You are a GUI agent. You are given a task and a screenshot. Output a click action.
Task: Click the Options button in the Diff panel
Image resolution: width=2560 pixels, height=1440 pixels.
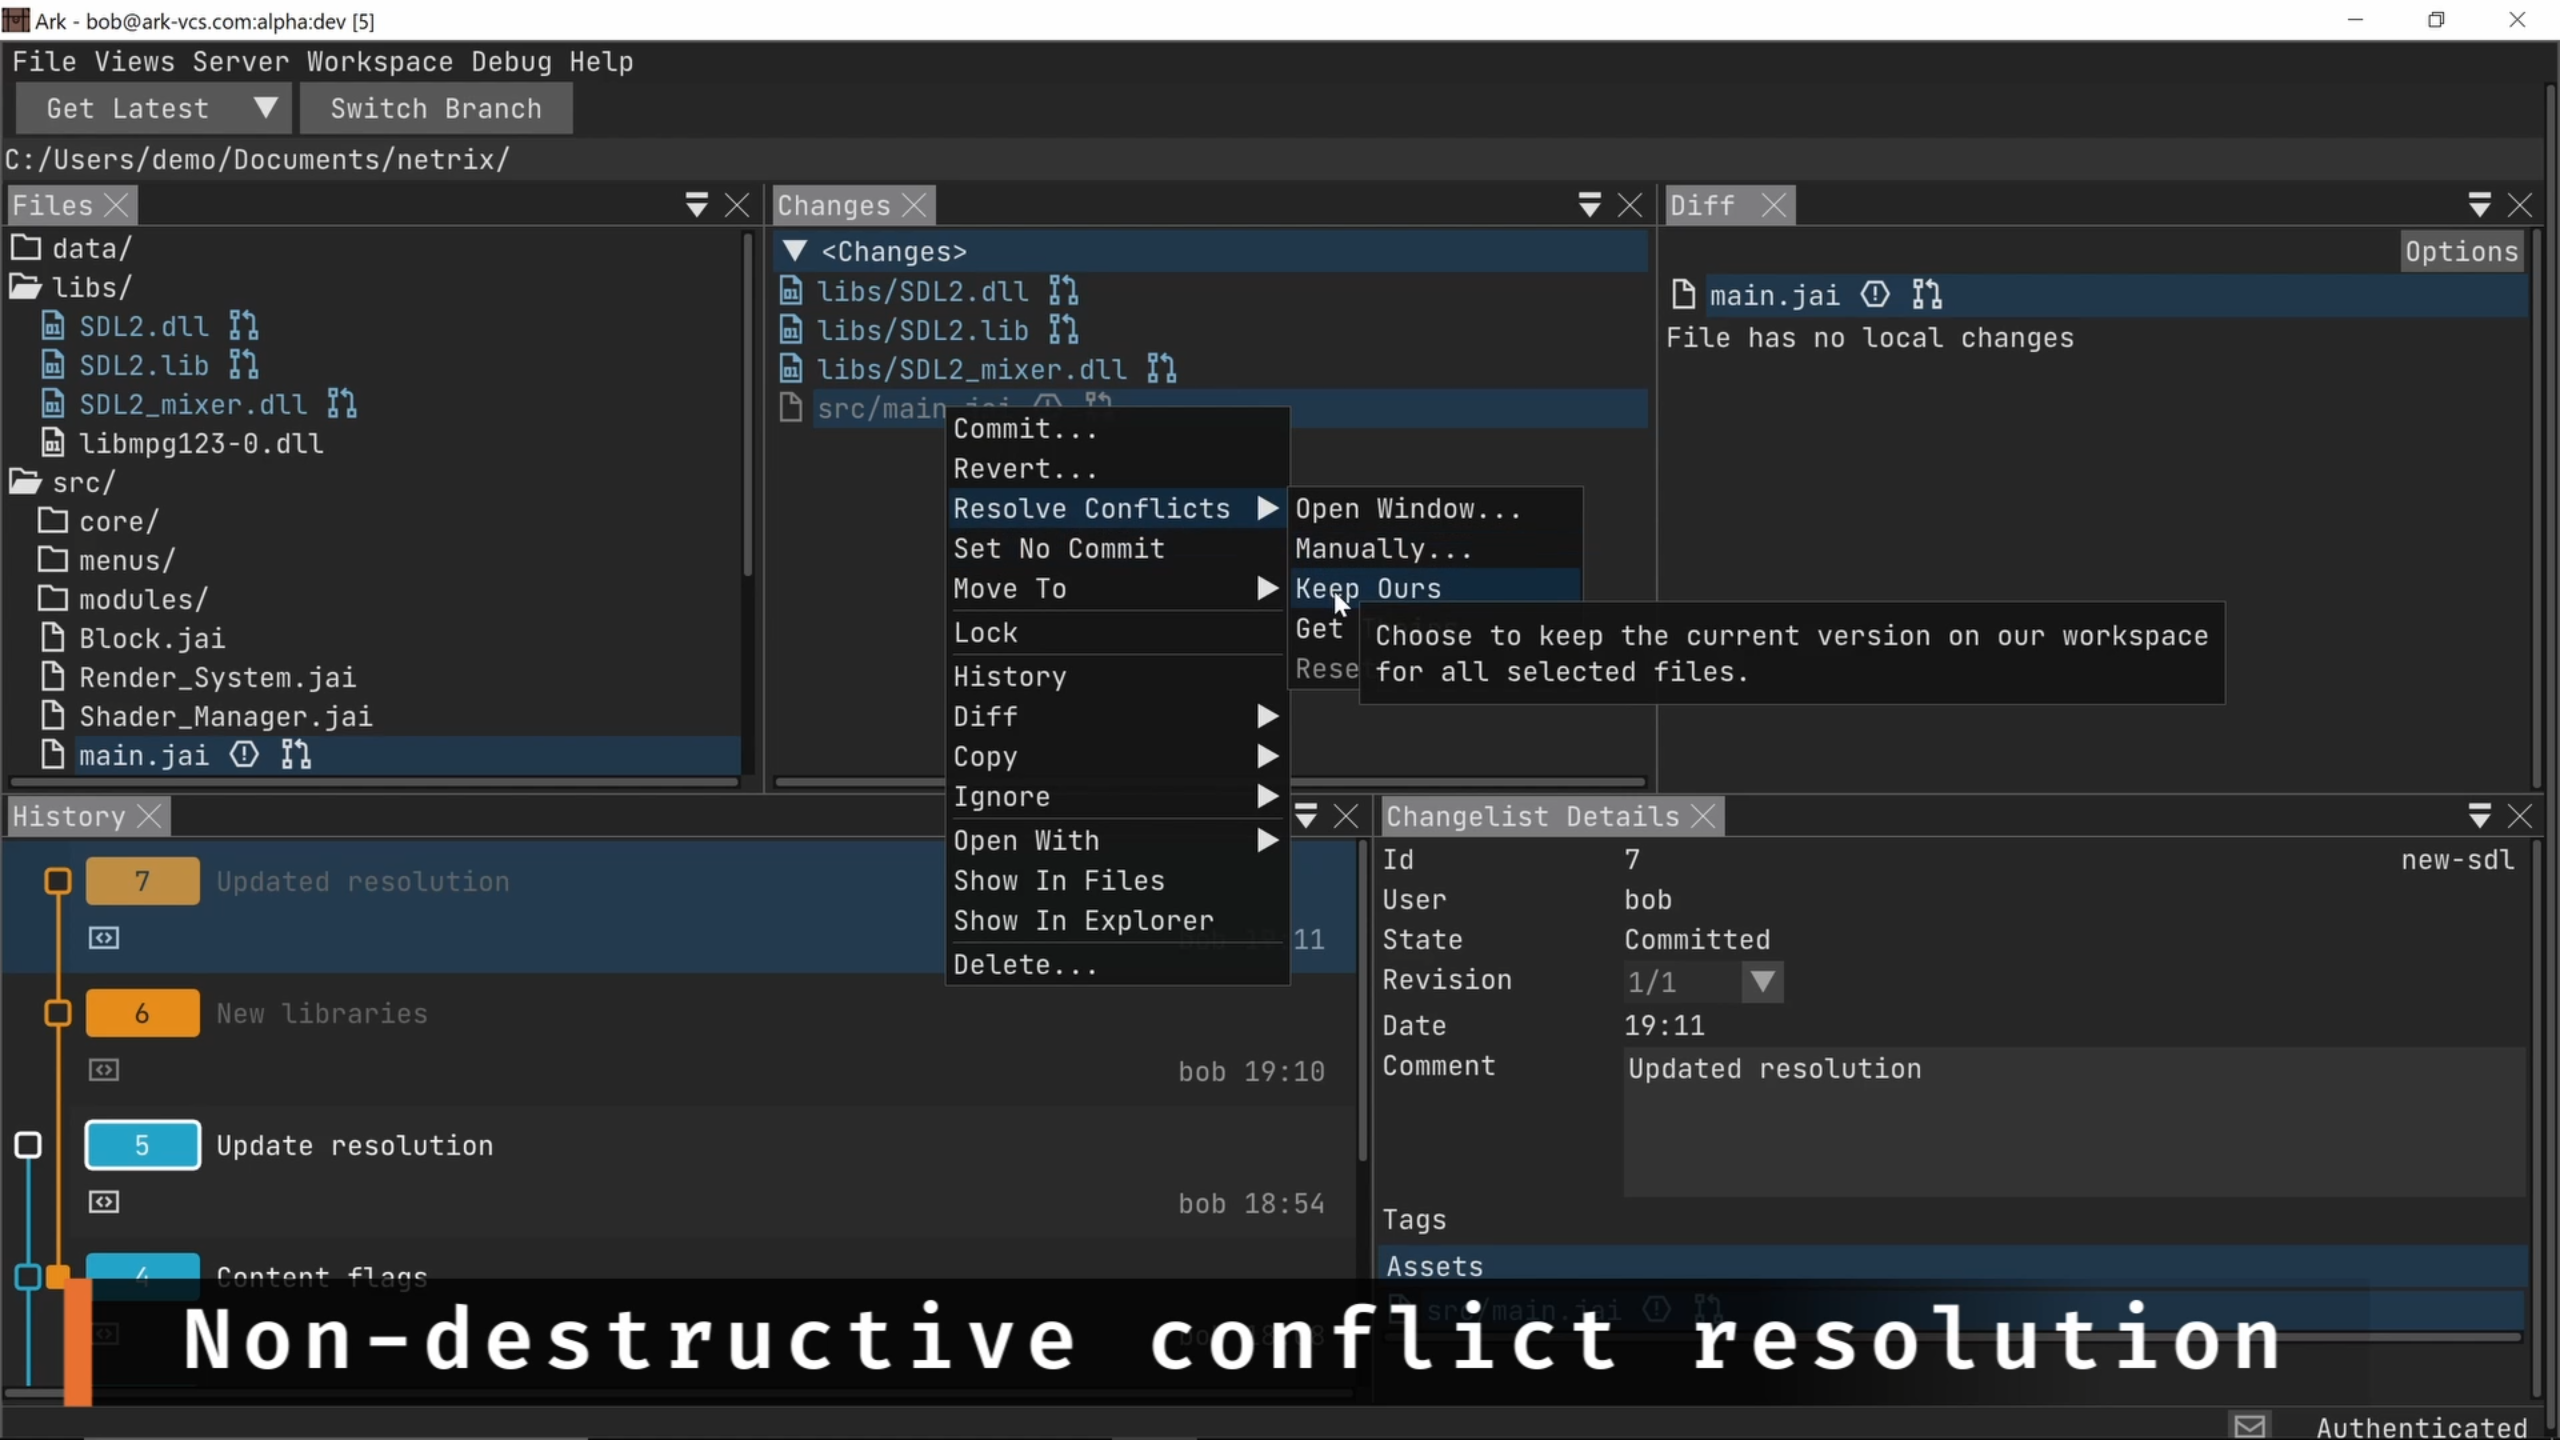coord(2461,251)
